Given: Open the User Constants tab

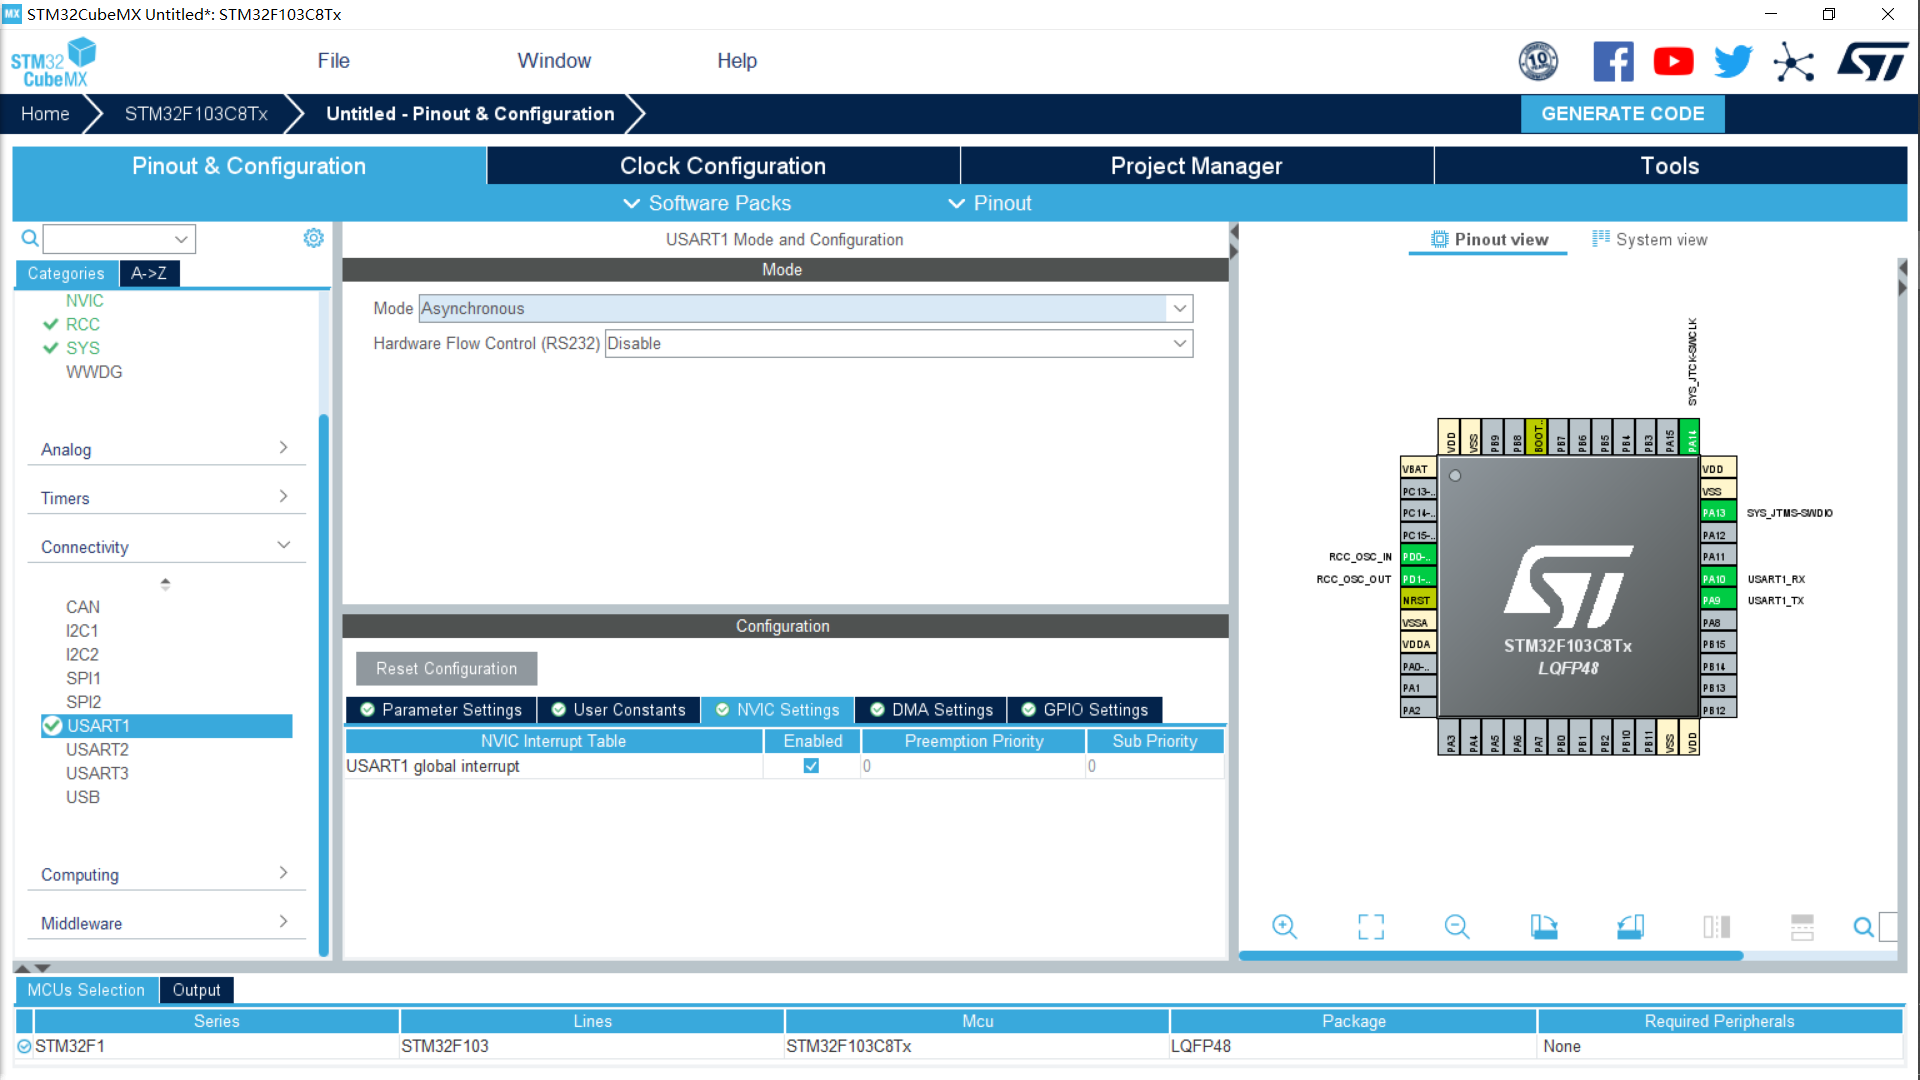Looking at the screenshot, I should (x=619, y=710).
